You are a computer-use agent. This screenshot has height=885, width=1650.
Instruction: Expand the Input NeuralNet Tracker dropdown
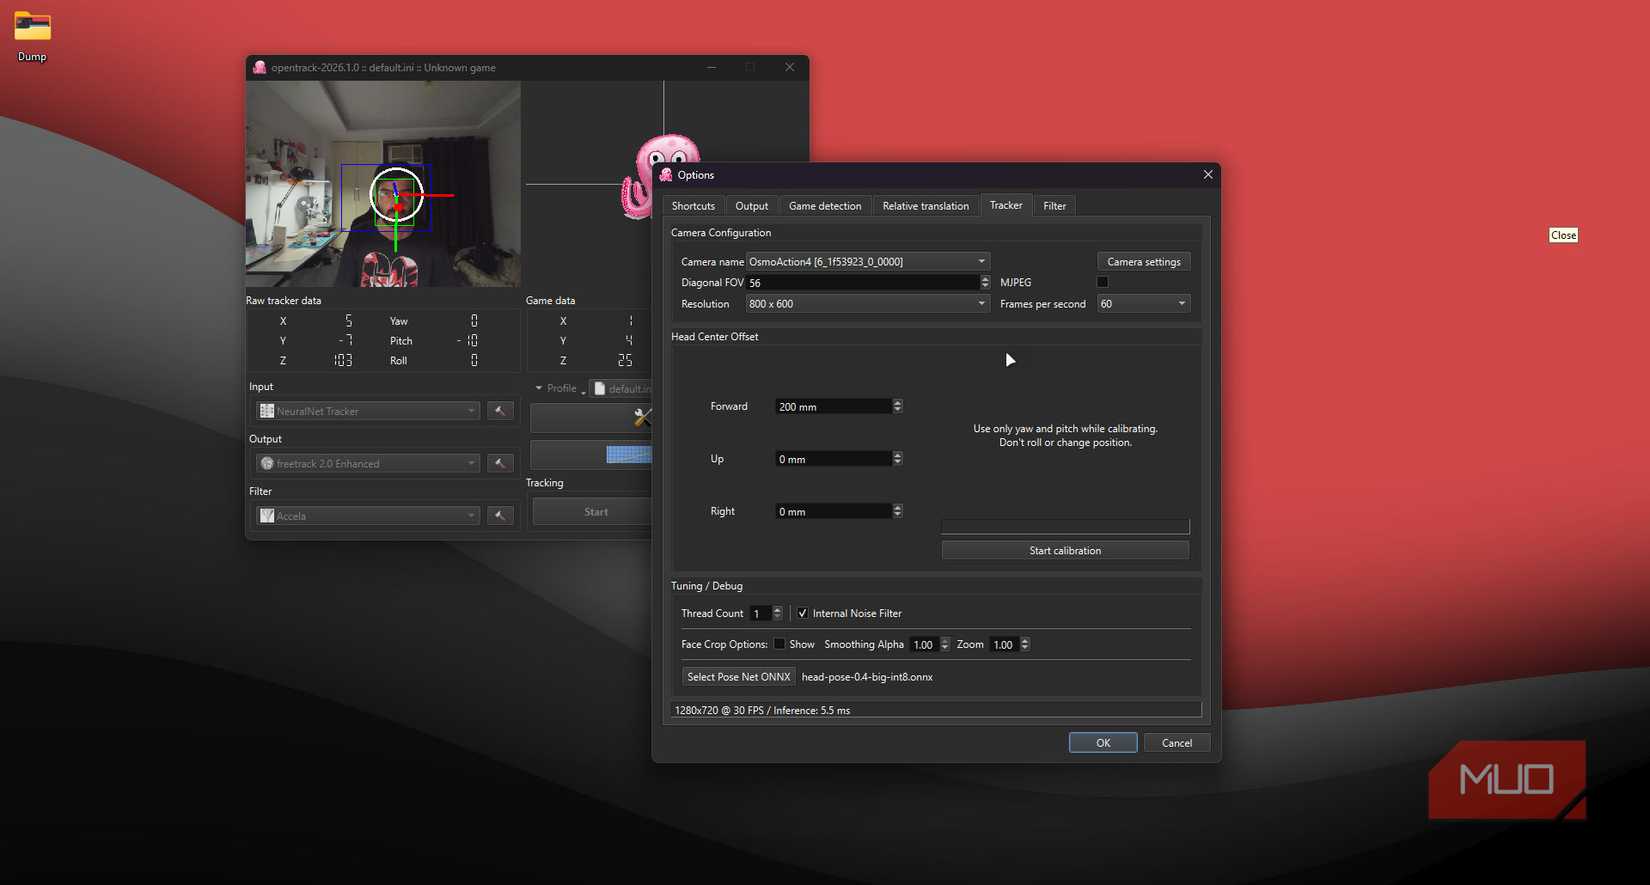coord(368,411)
